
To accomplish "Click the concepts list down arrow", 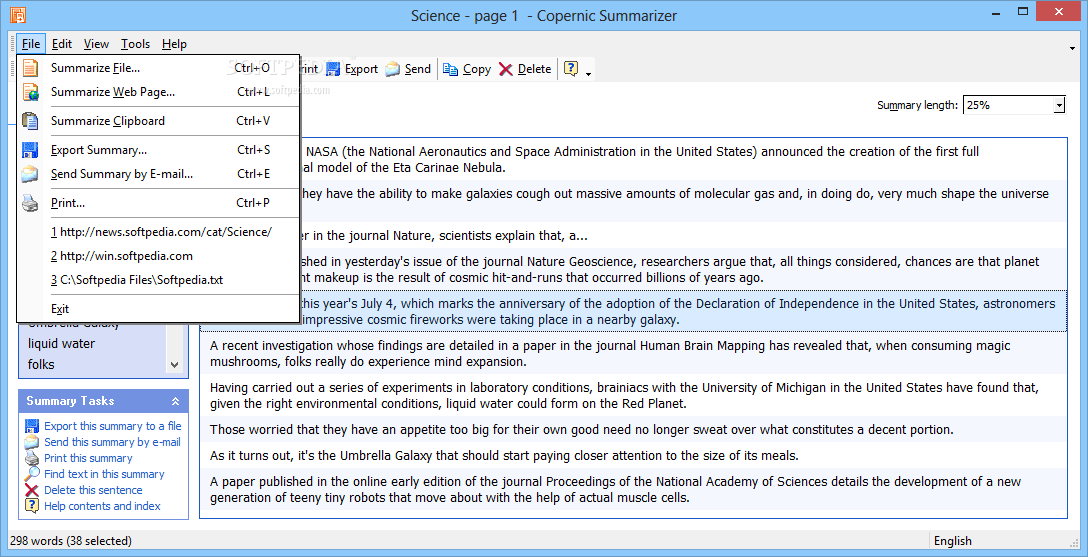I will pyautogui.click(x=174, y=364).
